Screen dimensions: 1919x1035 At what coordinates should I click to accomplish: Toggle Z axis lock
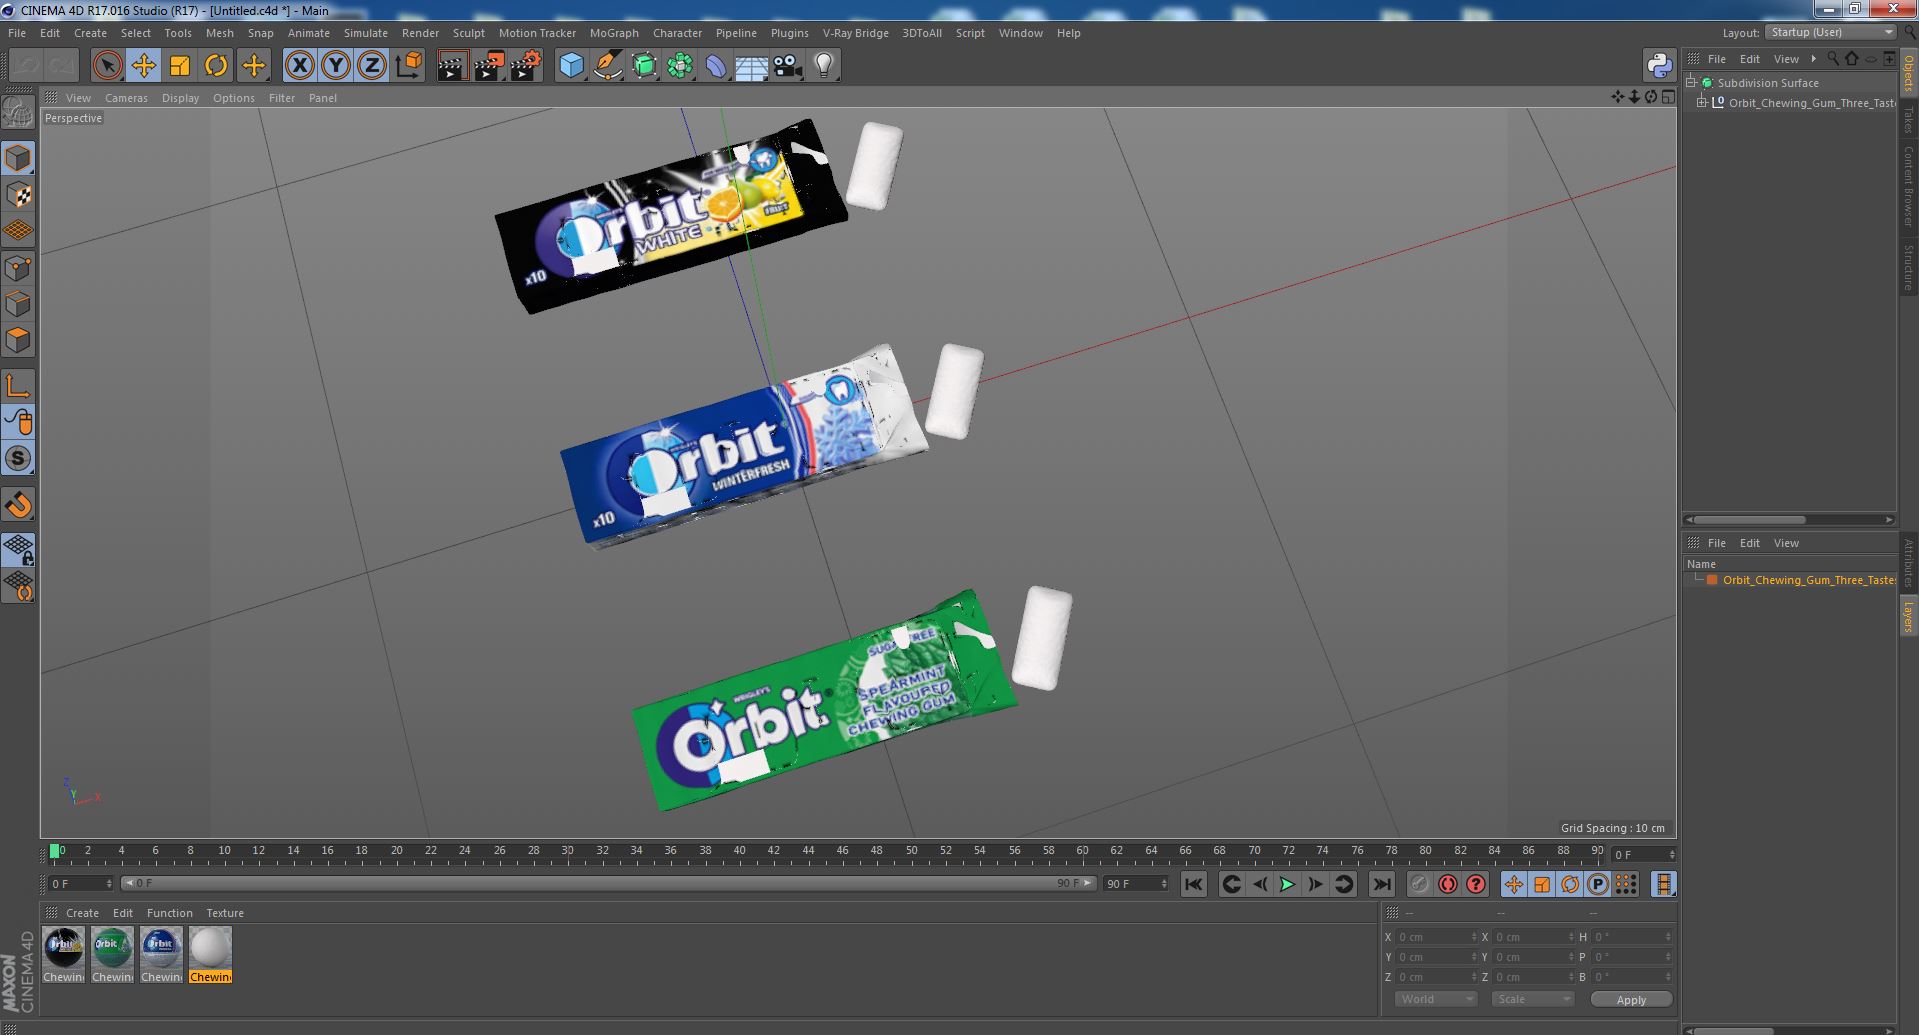click(x=372, y=66)
